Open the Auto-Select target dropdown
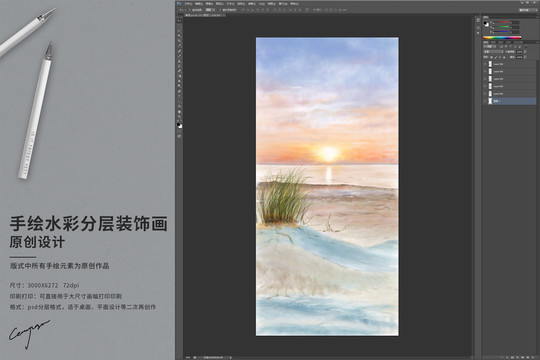This screenshot has width=540, height=360. tap(210, 10)
